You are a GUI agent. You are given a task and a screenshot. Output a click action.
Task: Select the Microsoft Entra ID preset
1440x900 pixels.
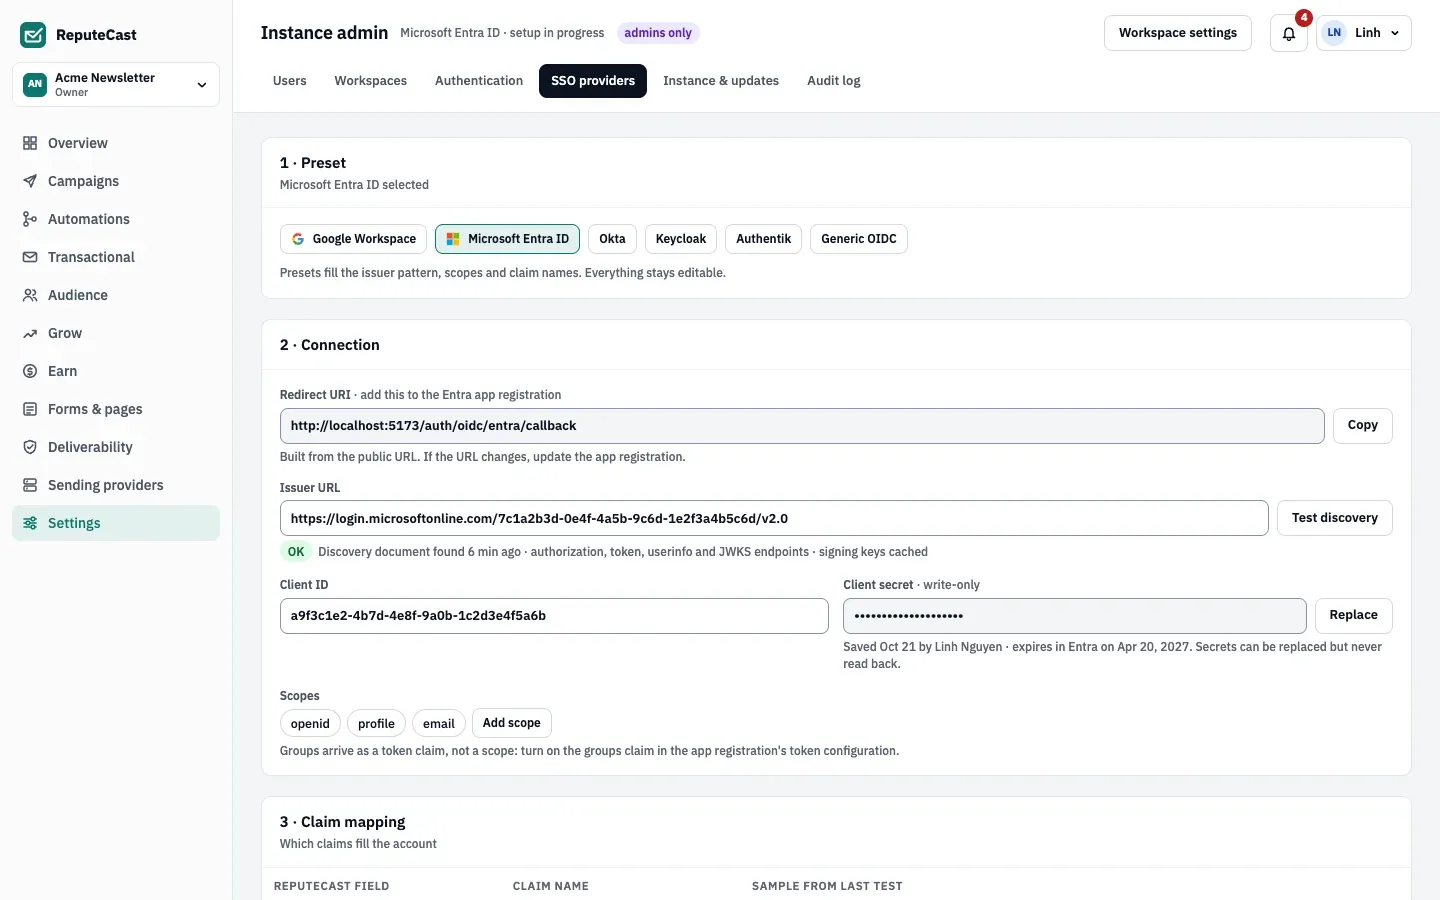coord(508,239)
